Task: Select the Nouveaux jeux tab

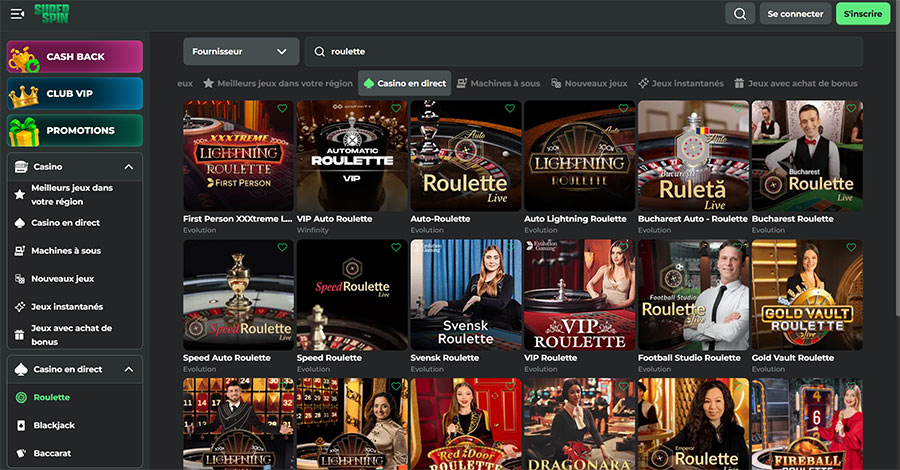Action: [589, 83]
